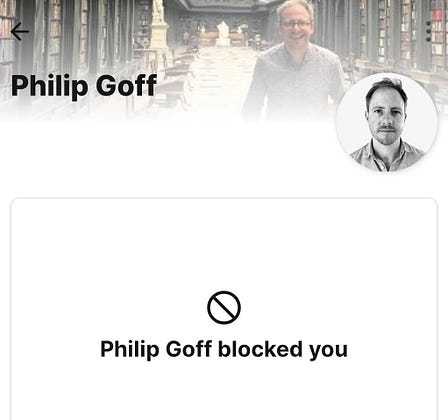Open the three-dot more options menu

429,31
